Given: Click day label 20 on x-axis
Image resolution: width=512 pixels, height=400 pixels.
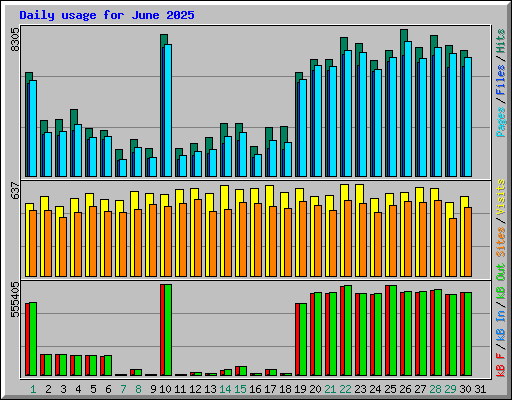Looking at the screenshot, I should [315, 389].
